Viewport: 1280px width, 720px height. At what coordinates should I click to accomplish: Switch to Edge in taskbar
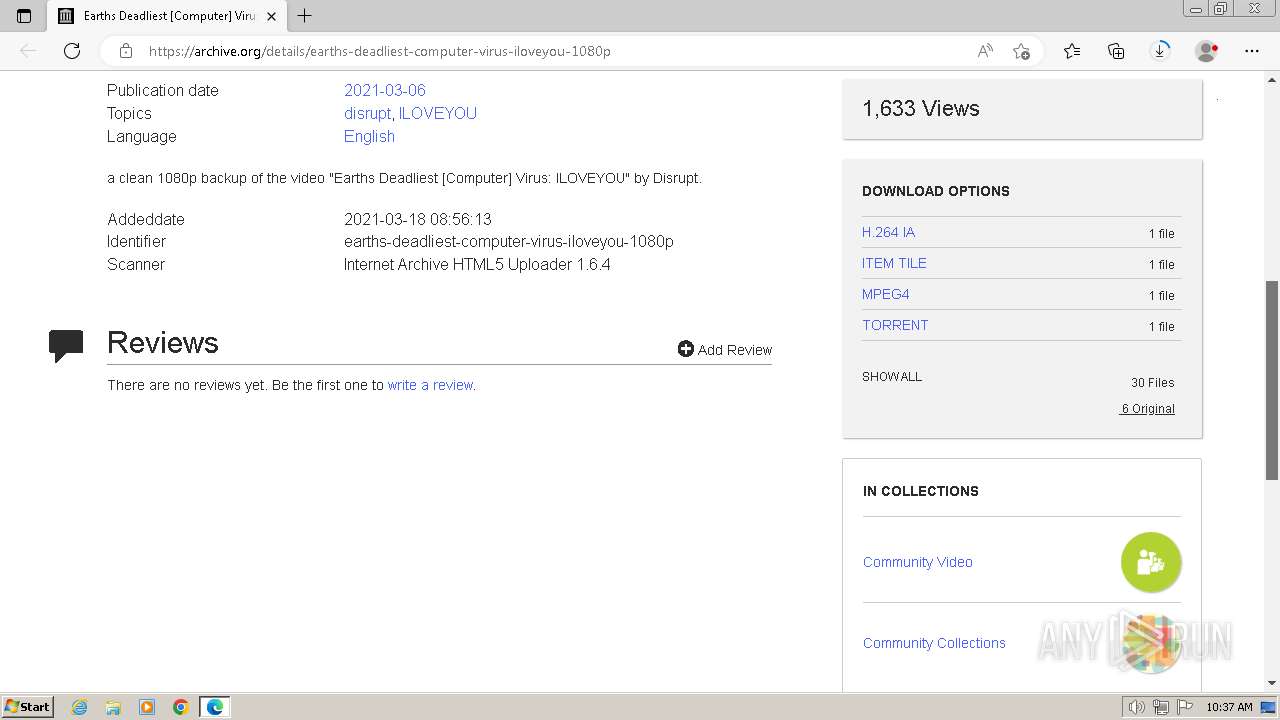click(215, 707)
